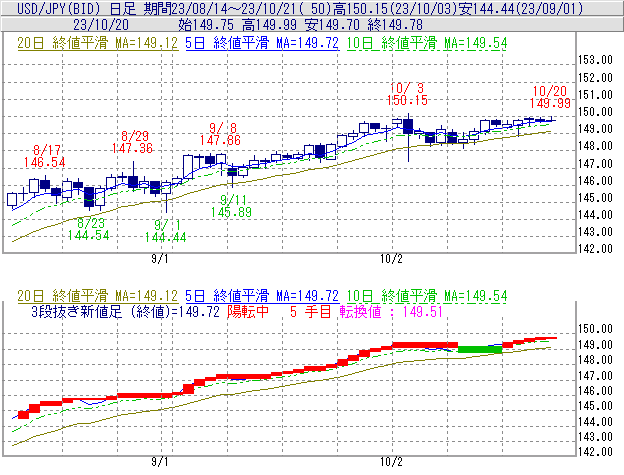The width and height of the screenshot is (624, 475).
Task: Click the 9/1 date label under upper chart
Action: pos(160,259)
